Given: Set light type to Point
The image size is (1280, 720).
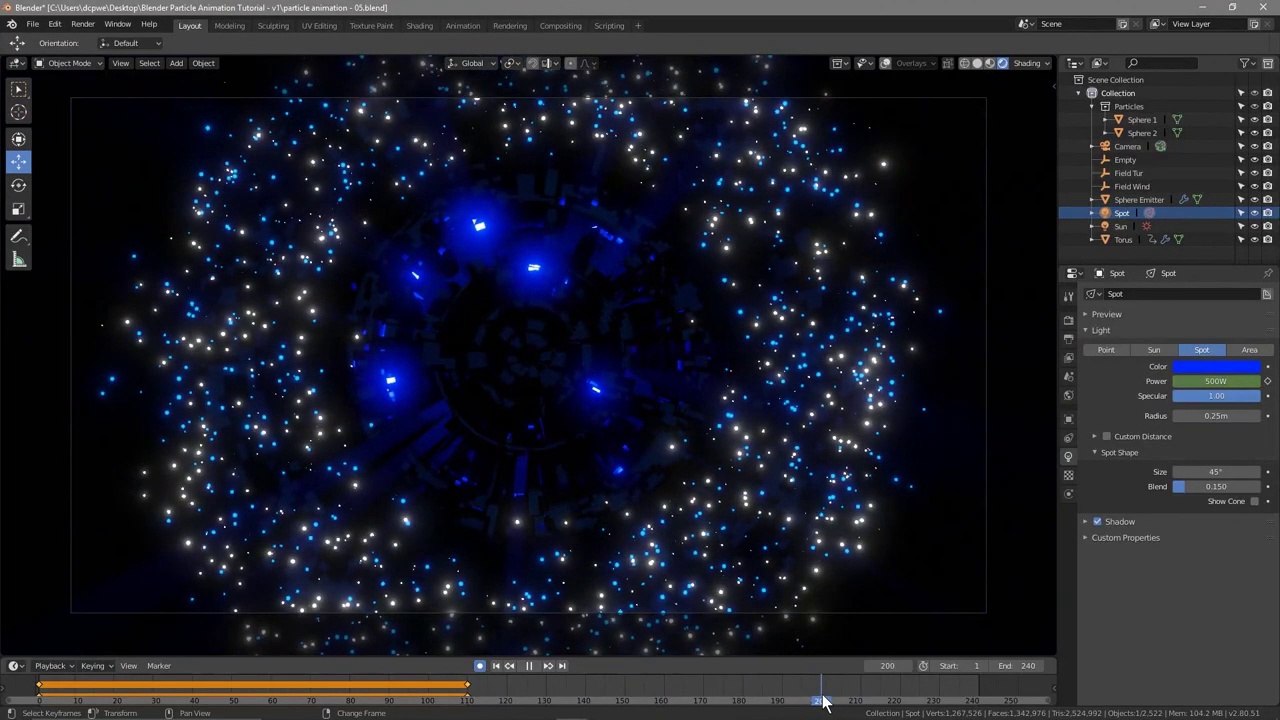Looking at the screenshot, I should (x=1106, y=350).
